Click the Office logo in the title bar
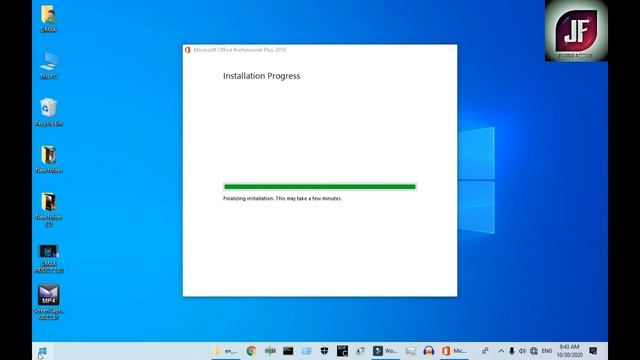This screenshot has width=640, height=360. point(188,50)
